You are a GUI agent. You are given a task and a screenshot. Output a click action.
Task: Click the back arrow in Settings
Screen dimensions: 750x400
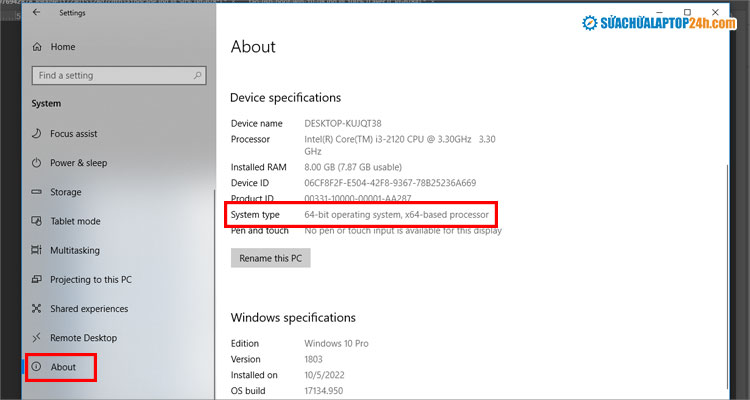pos(36,13)
